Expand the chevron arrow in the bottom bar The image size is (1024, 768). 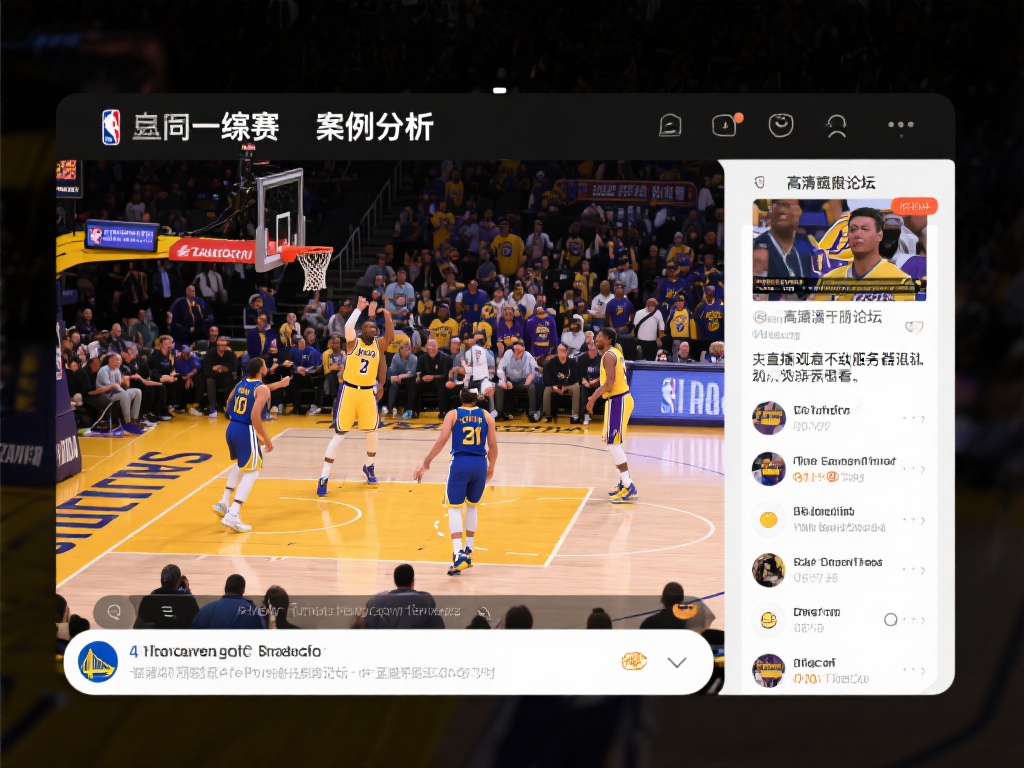(x=679, y=661)
